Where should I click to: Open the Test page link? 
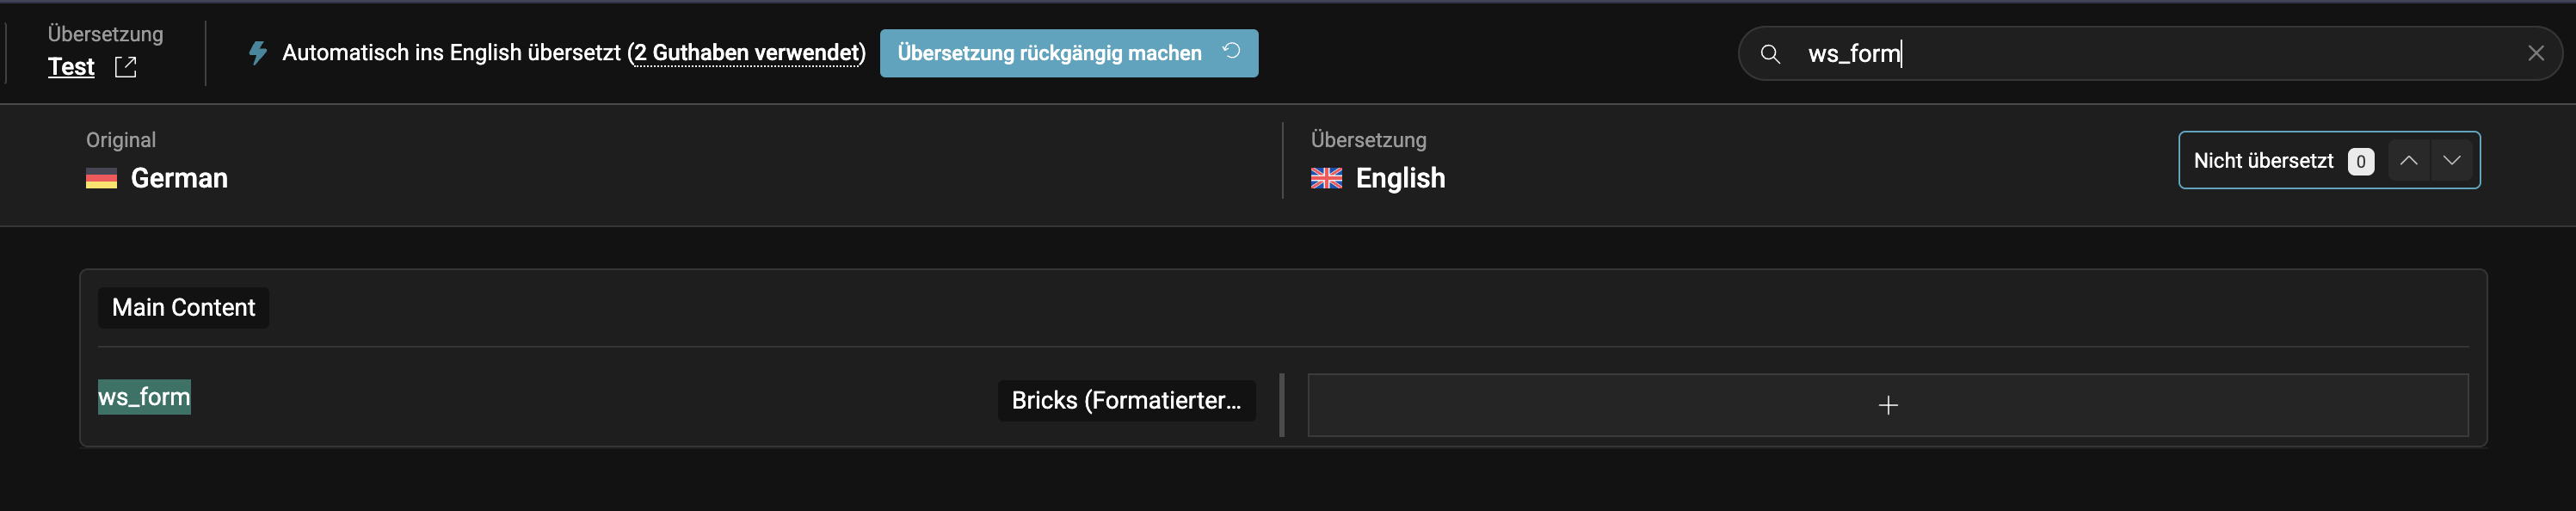[71, 67]
